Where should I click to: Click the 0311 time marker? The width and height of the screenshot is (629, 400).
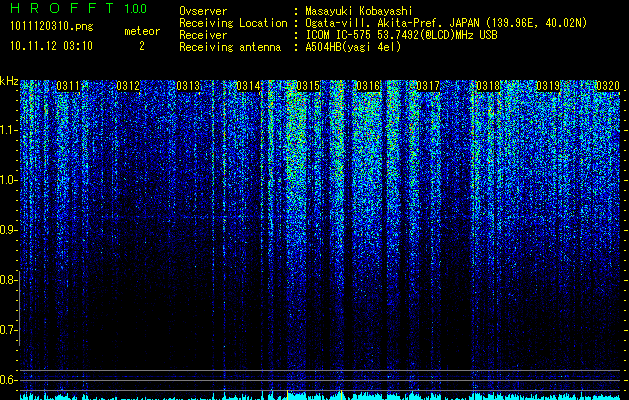point(68,86)
